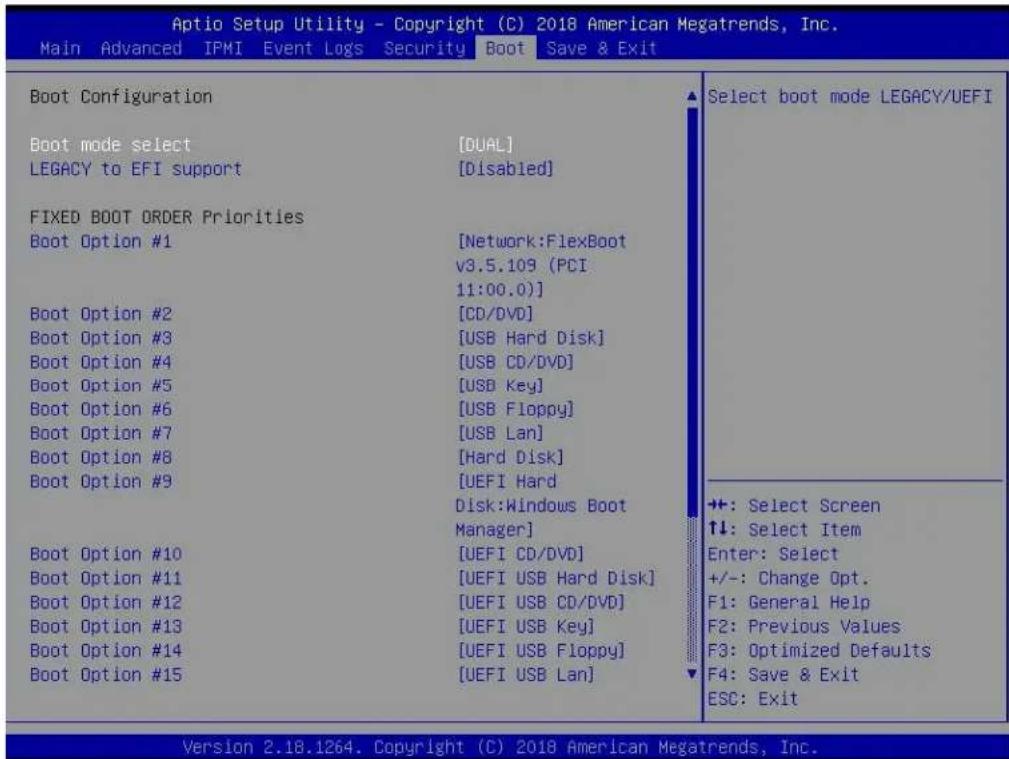Viewport: 1009px width, 759px height.
Task: Select Boot Option #7 label
Action: pos(100,433)
